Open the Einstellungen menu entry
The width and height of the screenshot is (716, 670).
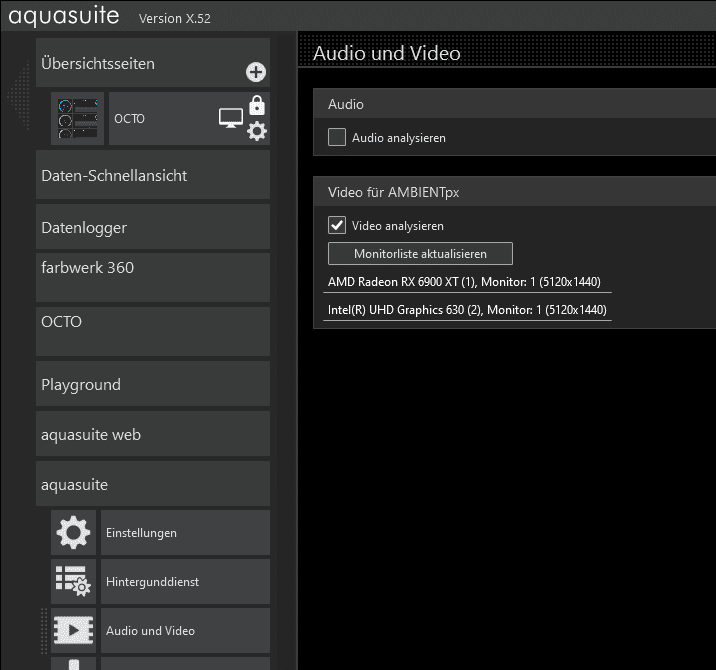click(185, 533)
